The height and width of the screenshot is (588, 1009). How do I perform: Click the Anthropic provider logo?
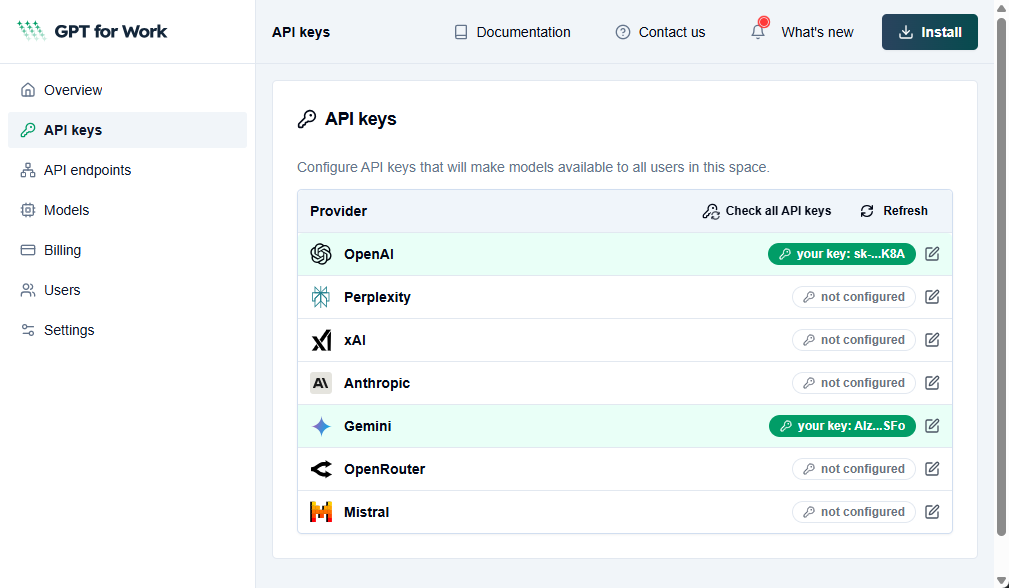pos(320,382)
